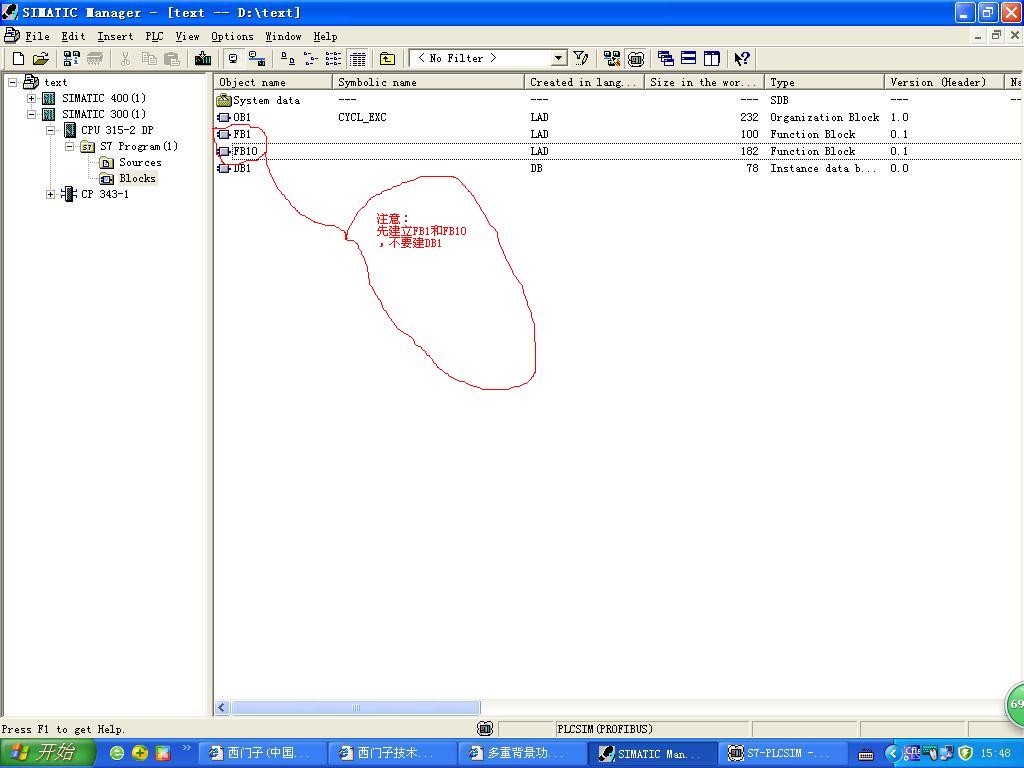The height and width of the screenshot is (768, 1024).
Task: Select the Blocks folder in tree
Action: tap(137, 178)
